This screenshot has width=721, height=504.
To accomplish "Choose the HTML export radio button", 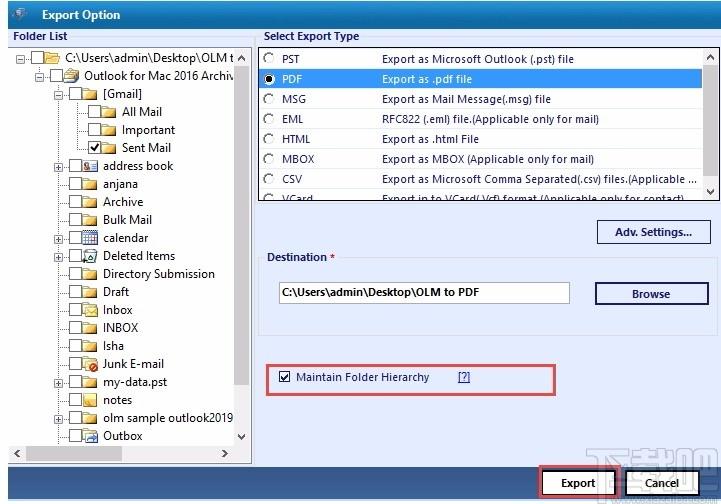I will click(x=269, y=138).
